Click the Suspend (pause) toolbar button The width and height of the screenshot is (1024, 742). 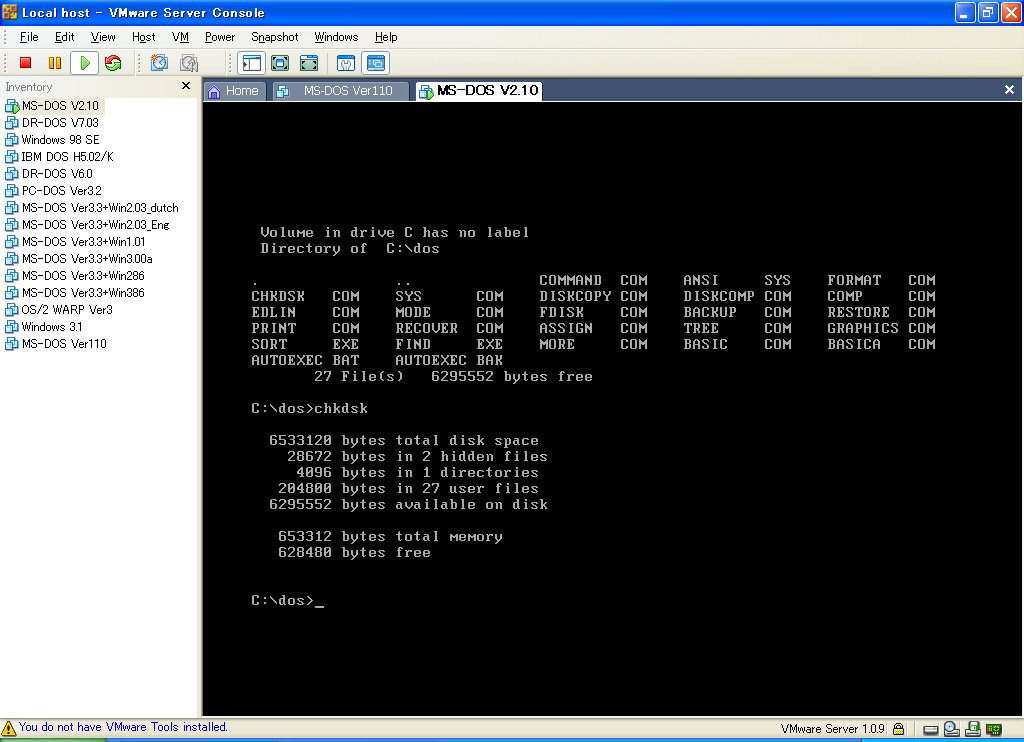(55, 63)
